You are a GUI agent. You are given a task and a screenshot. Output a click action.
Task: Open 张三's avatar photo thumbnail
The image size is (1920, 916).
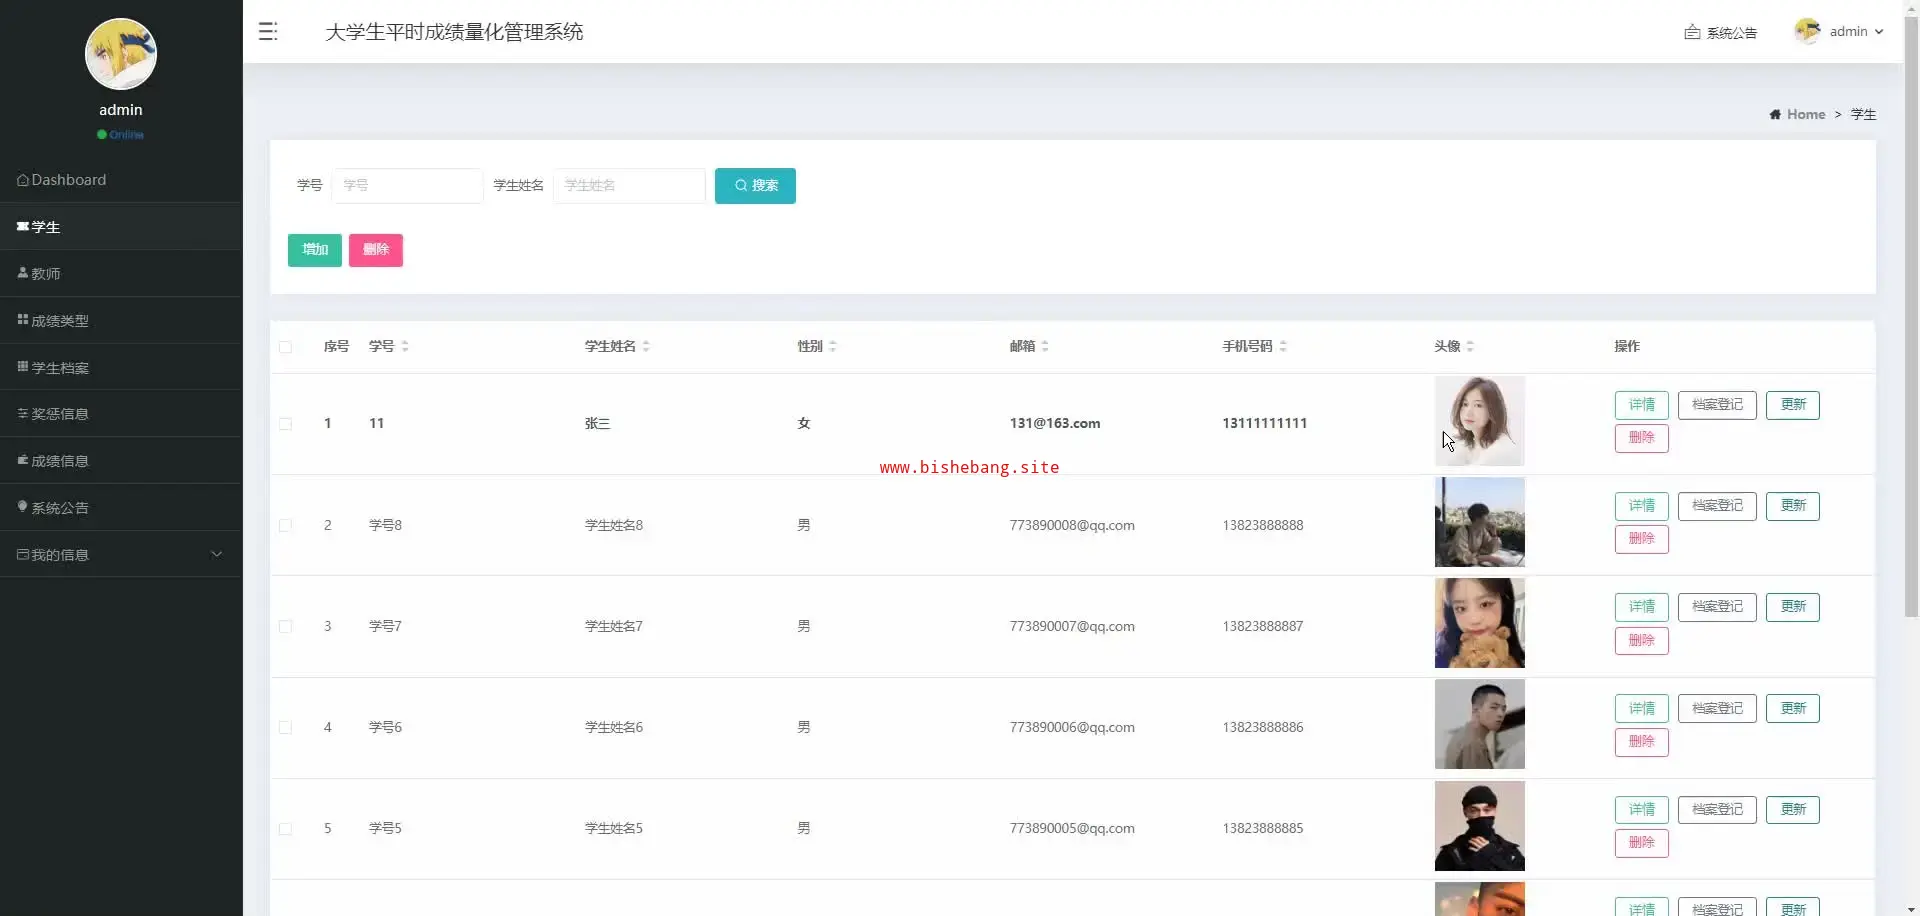(x=1480, y=421)
